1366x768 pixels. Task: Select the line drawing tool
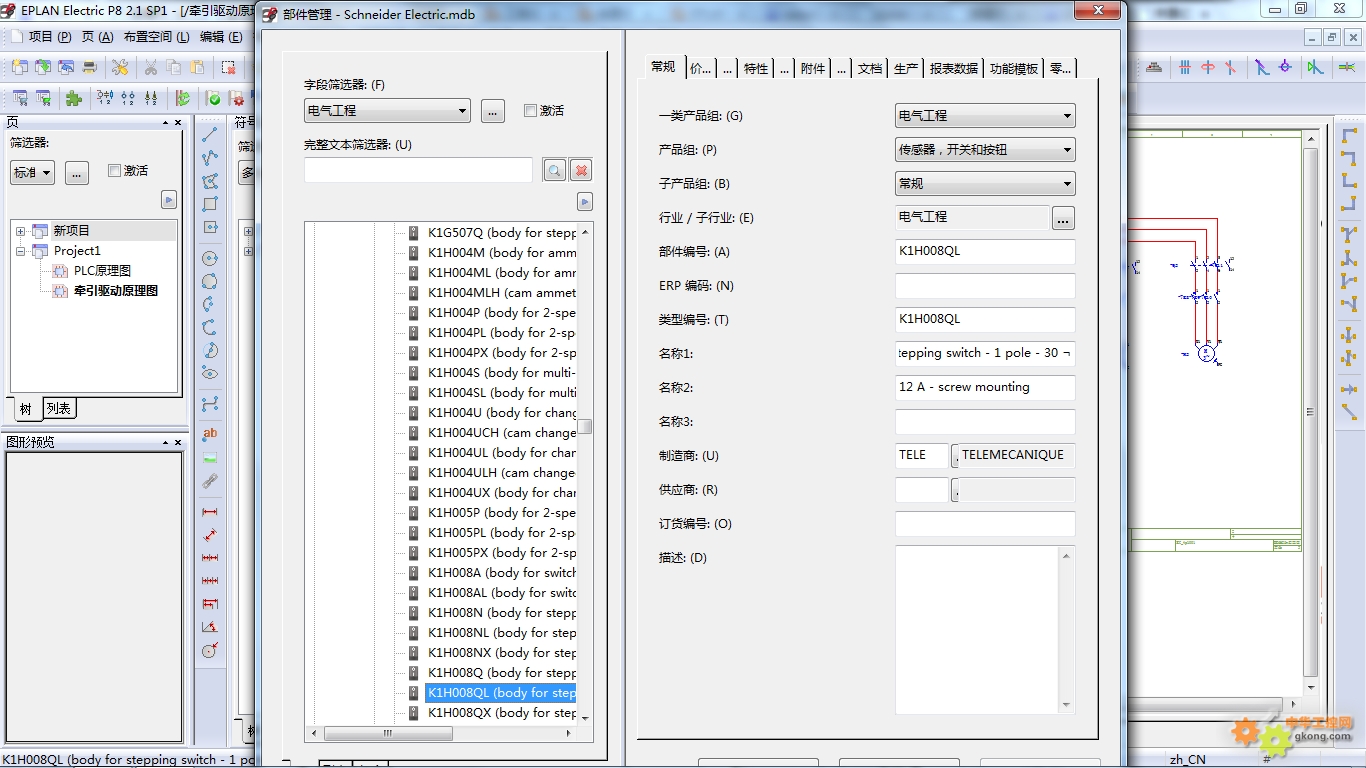(x=210, y=135)
